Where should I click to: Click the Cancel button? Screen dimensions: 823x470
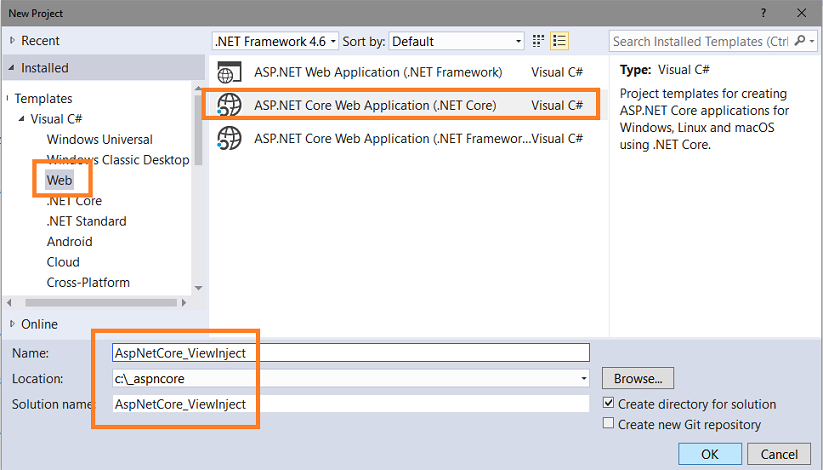(x=779, y=454)
